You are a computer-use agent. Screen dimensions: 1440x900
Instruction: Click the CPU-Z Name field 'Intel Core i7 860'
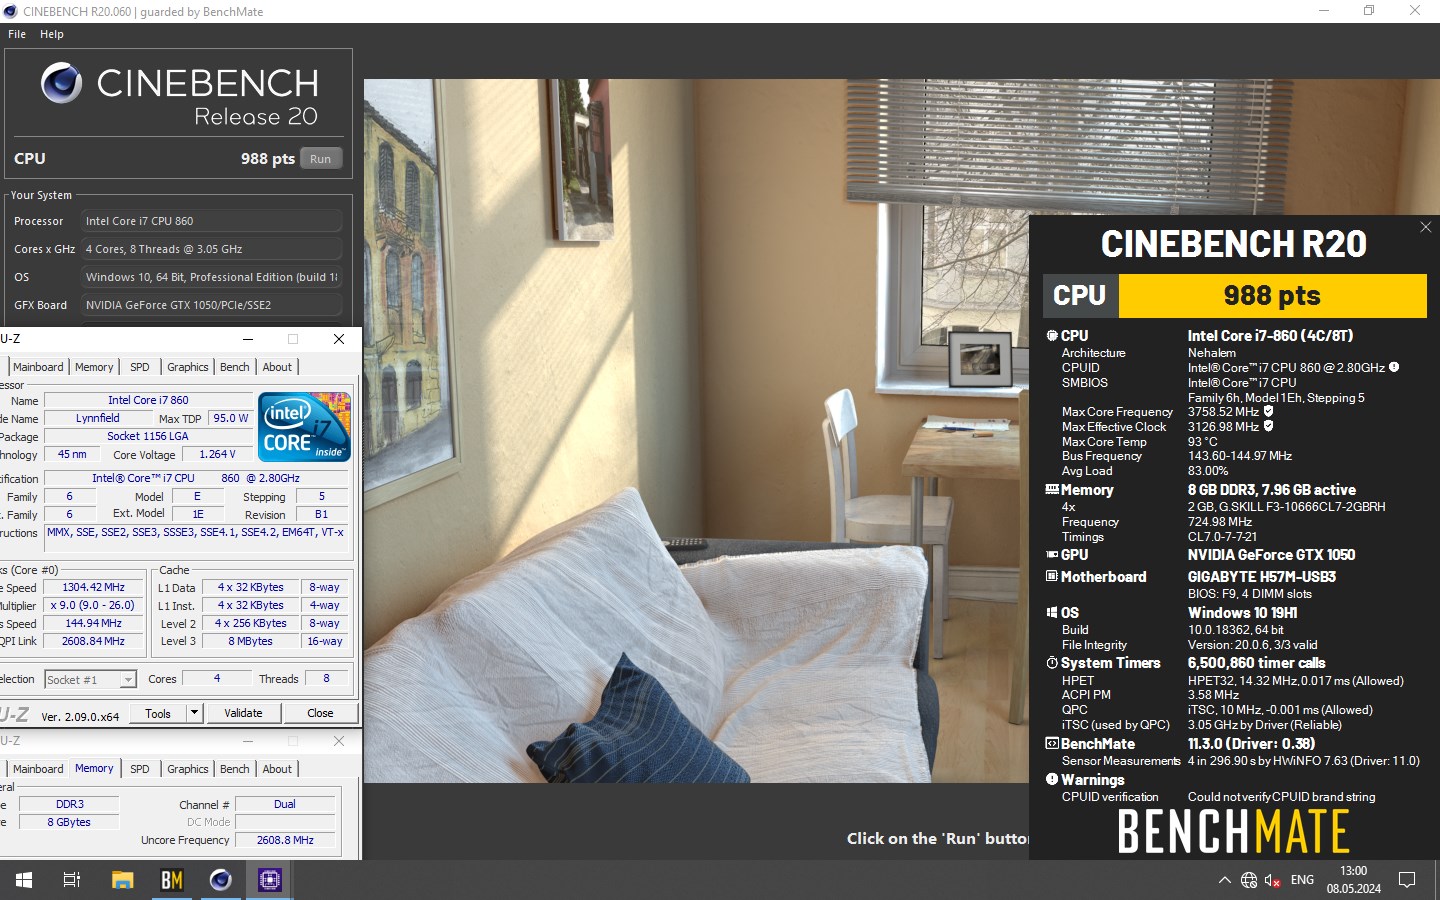click(148, 400)
